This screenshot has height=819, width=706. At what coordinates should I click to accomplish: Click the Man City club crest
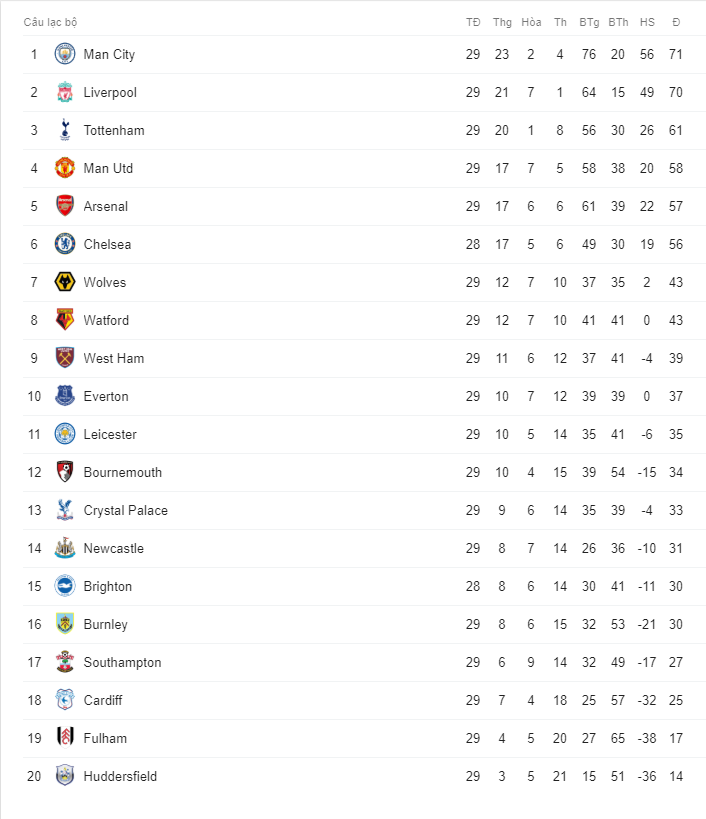tap(65, 55)
